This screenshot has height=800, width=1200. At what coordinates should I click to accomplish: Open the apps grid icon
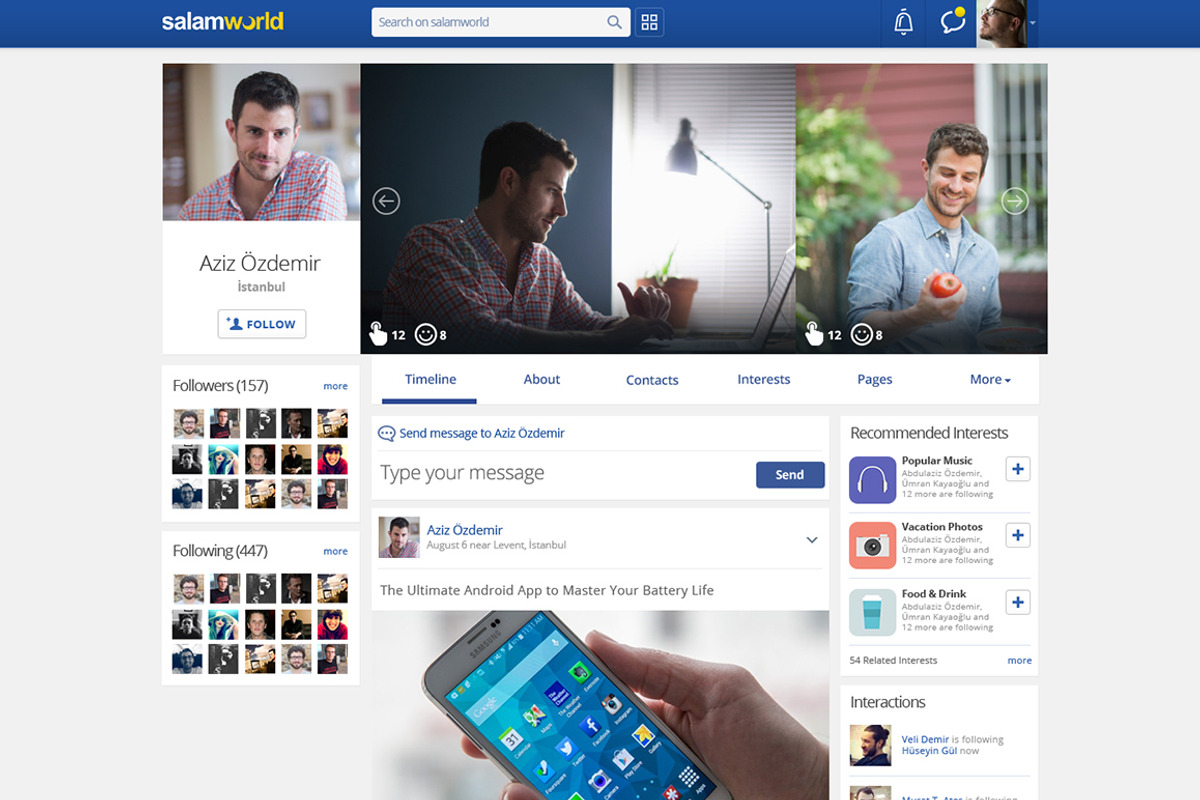(649, 22)
